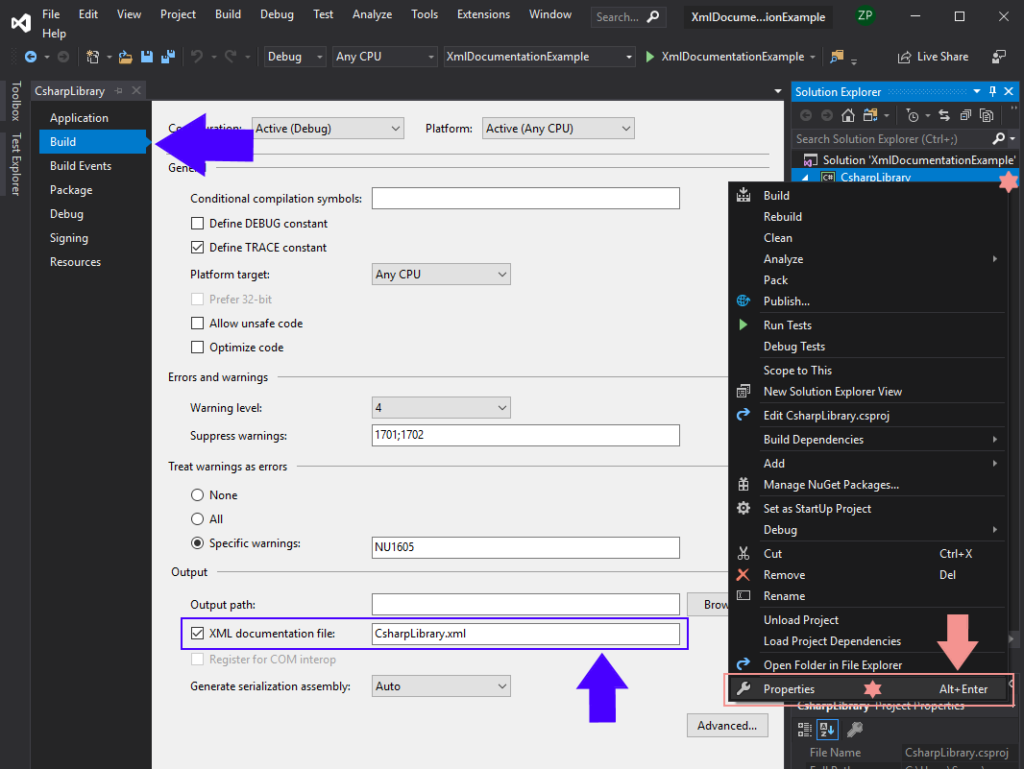Click the feedback icon beside Live Share
Viewport: 1024px width, 769px height.
[999, 57]
